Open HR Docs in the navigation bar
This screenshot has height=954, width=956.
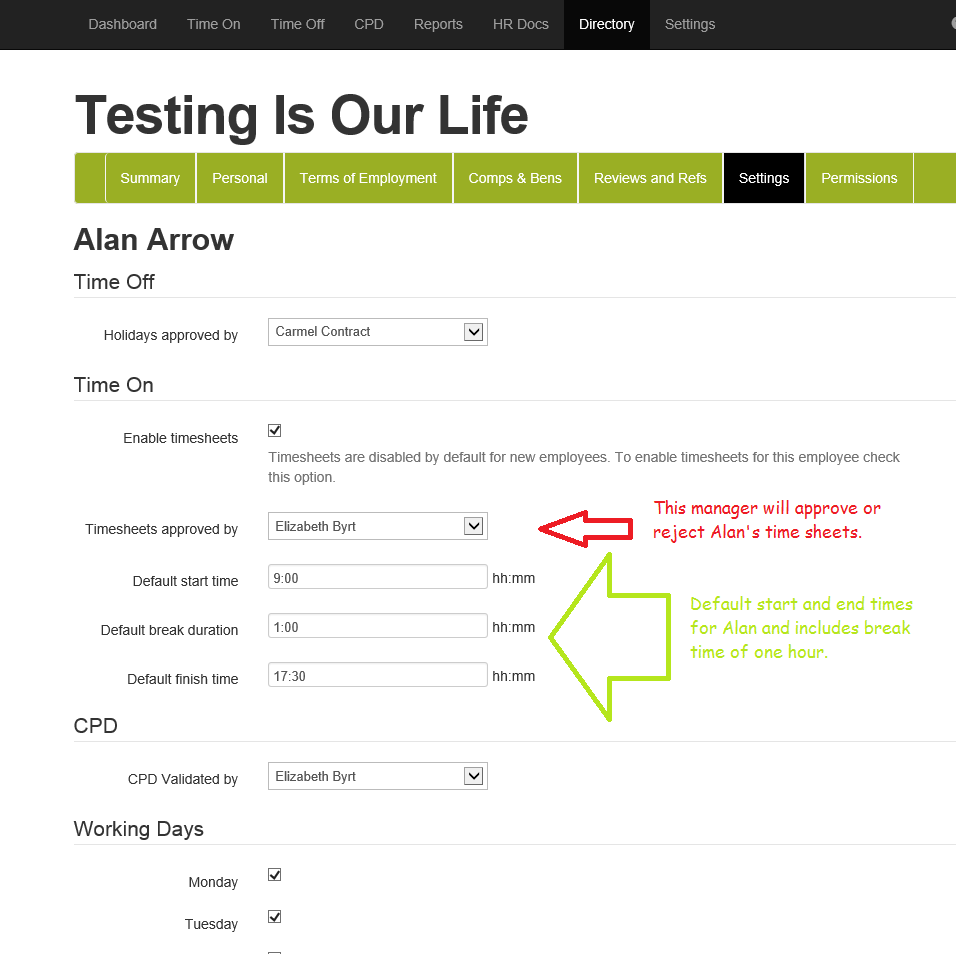pos(520,24)
